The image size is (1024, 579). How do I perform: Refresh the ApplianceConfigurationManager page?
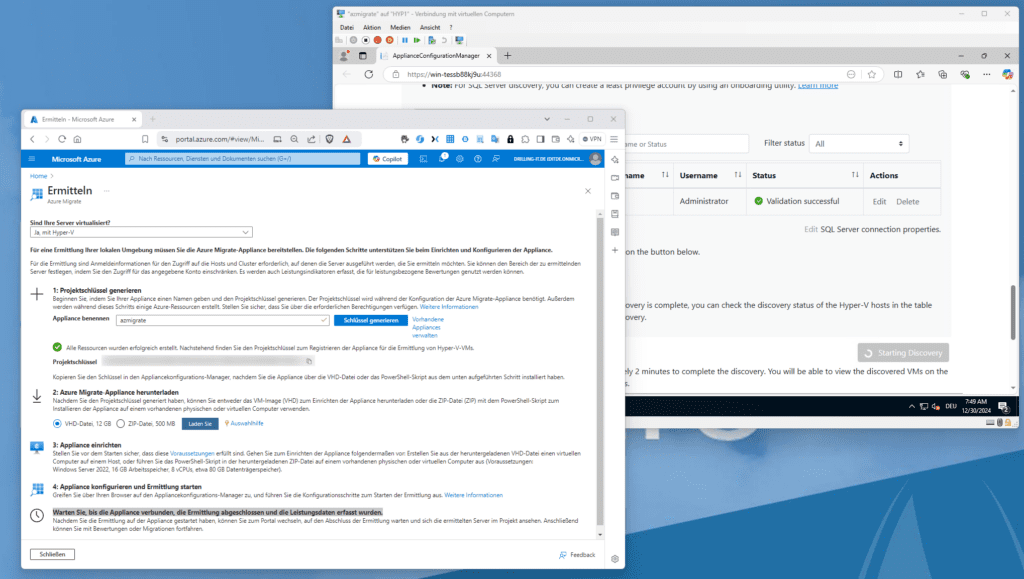(x=369, y=74)
